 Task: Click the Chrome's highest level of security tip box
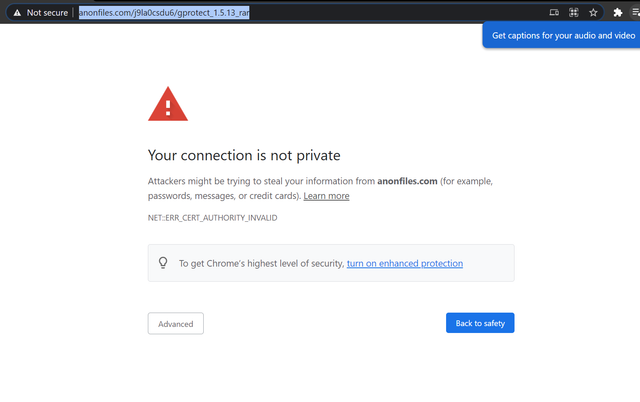(x=331, y=263)
